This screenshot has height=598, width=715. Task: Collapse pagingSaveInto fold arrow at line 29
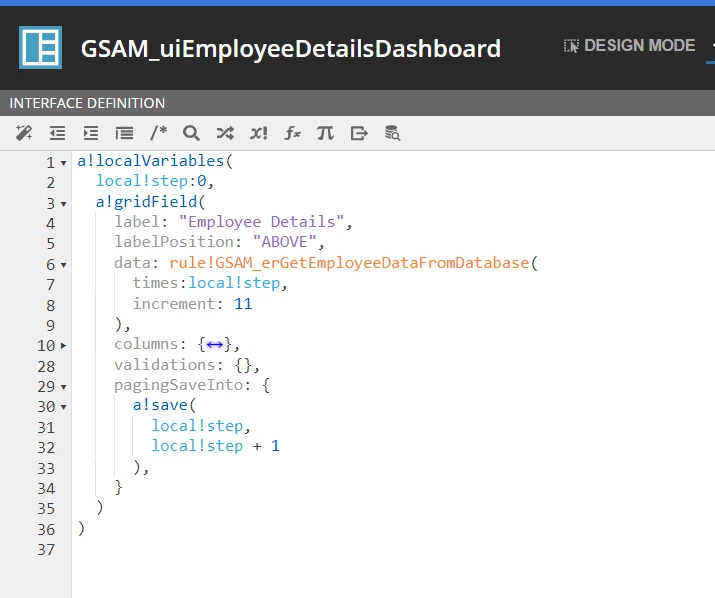(63, 387)
